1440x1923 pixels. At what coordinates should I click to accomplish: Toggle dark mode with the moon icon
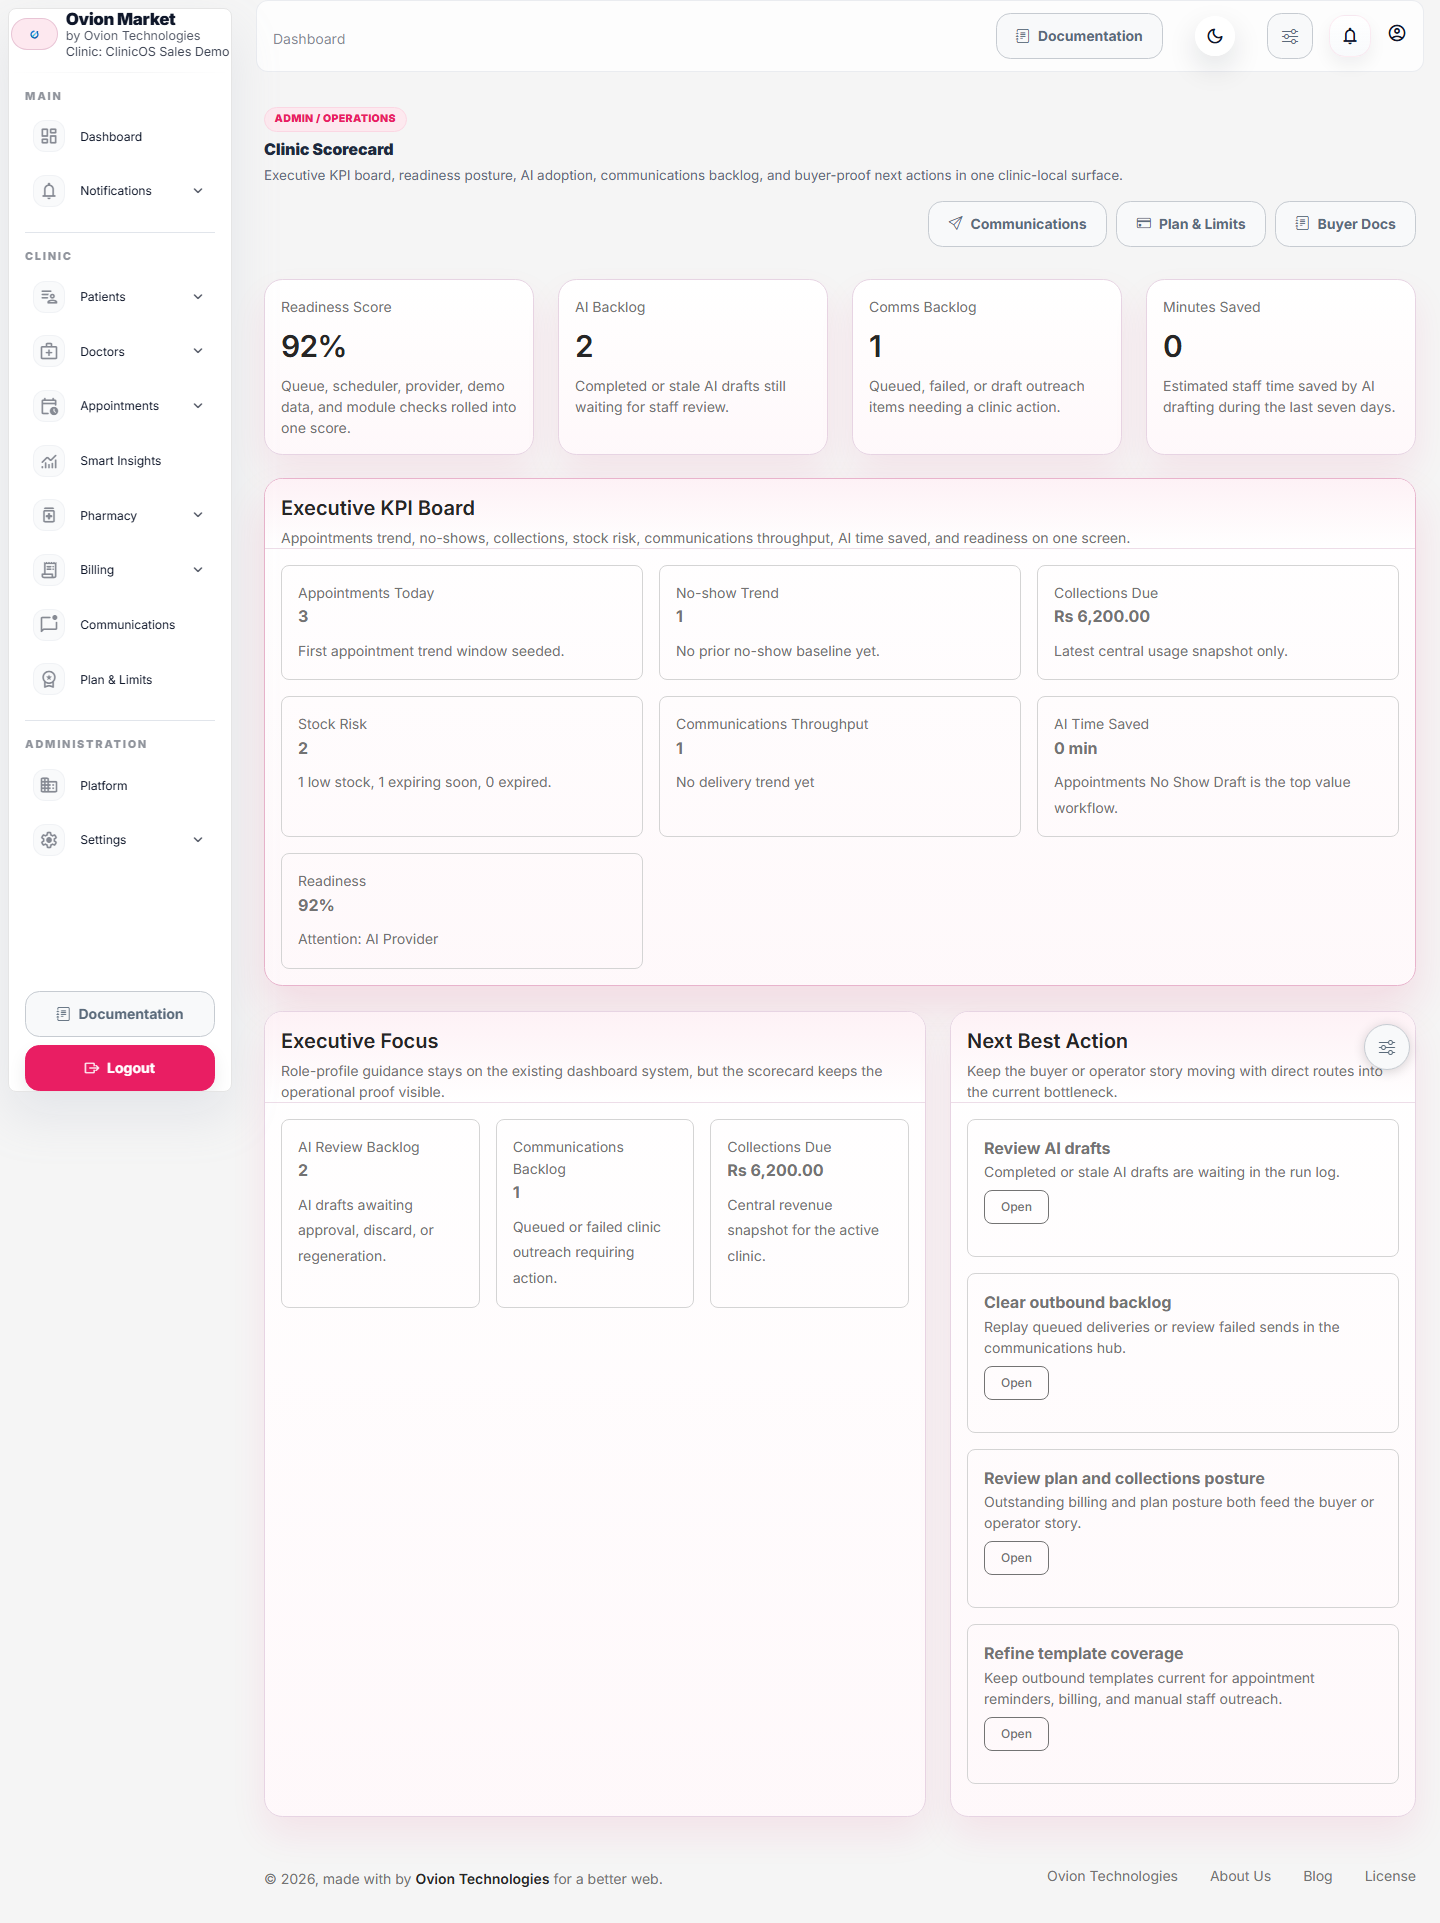pos(1215,36)
